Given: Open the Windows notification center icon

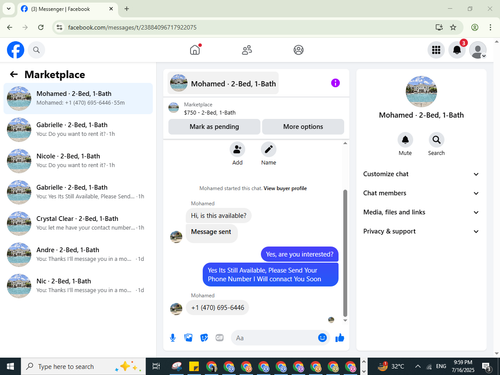Looking at the screenshot, I should pos(487,367).
